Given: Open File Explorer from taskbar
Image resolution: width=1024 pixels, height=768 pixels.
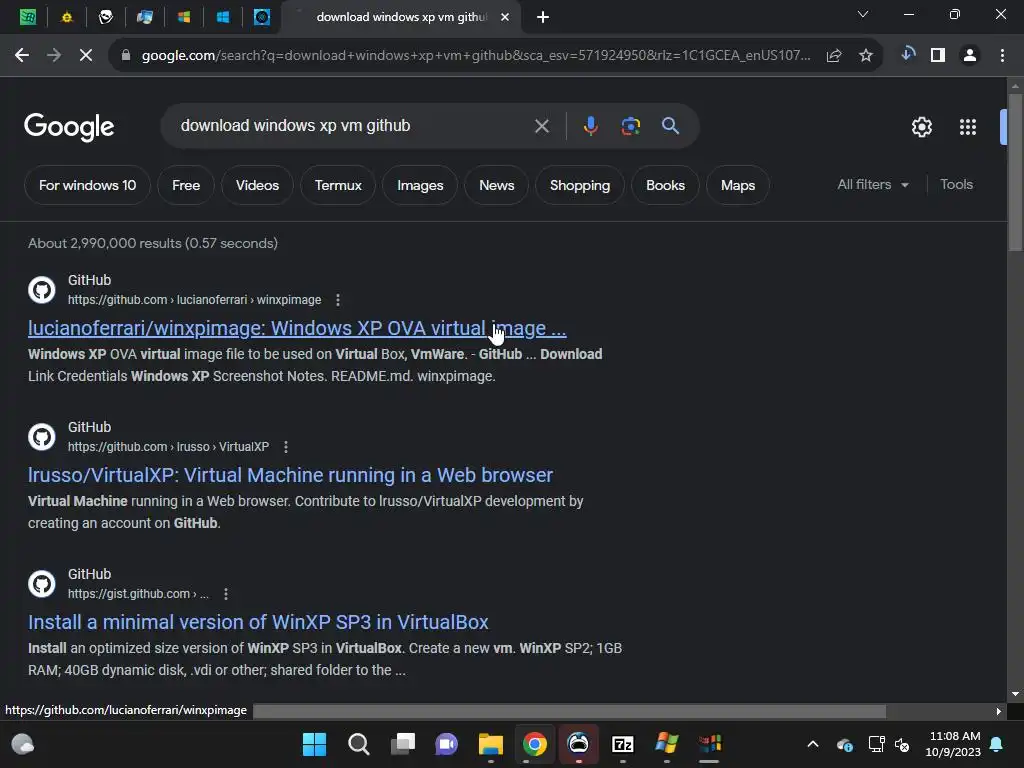Looking at the screenshot, I should point(490,744).
